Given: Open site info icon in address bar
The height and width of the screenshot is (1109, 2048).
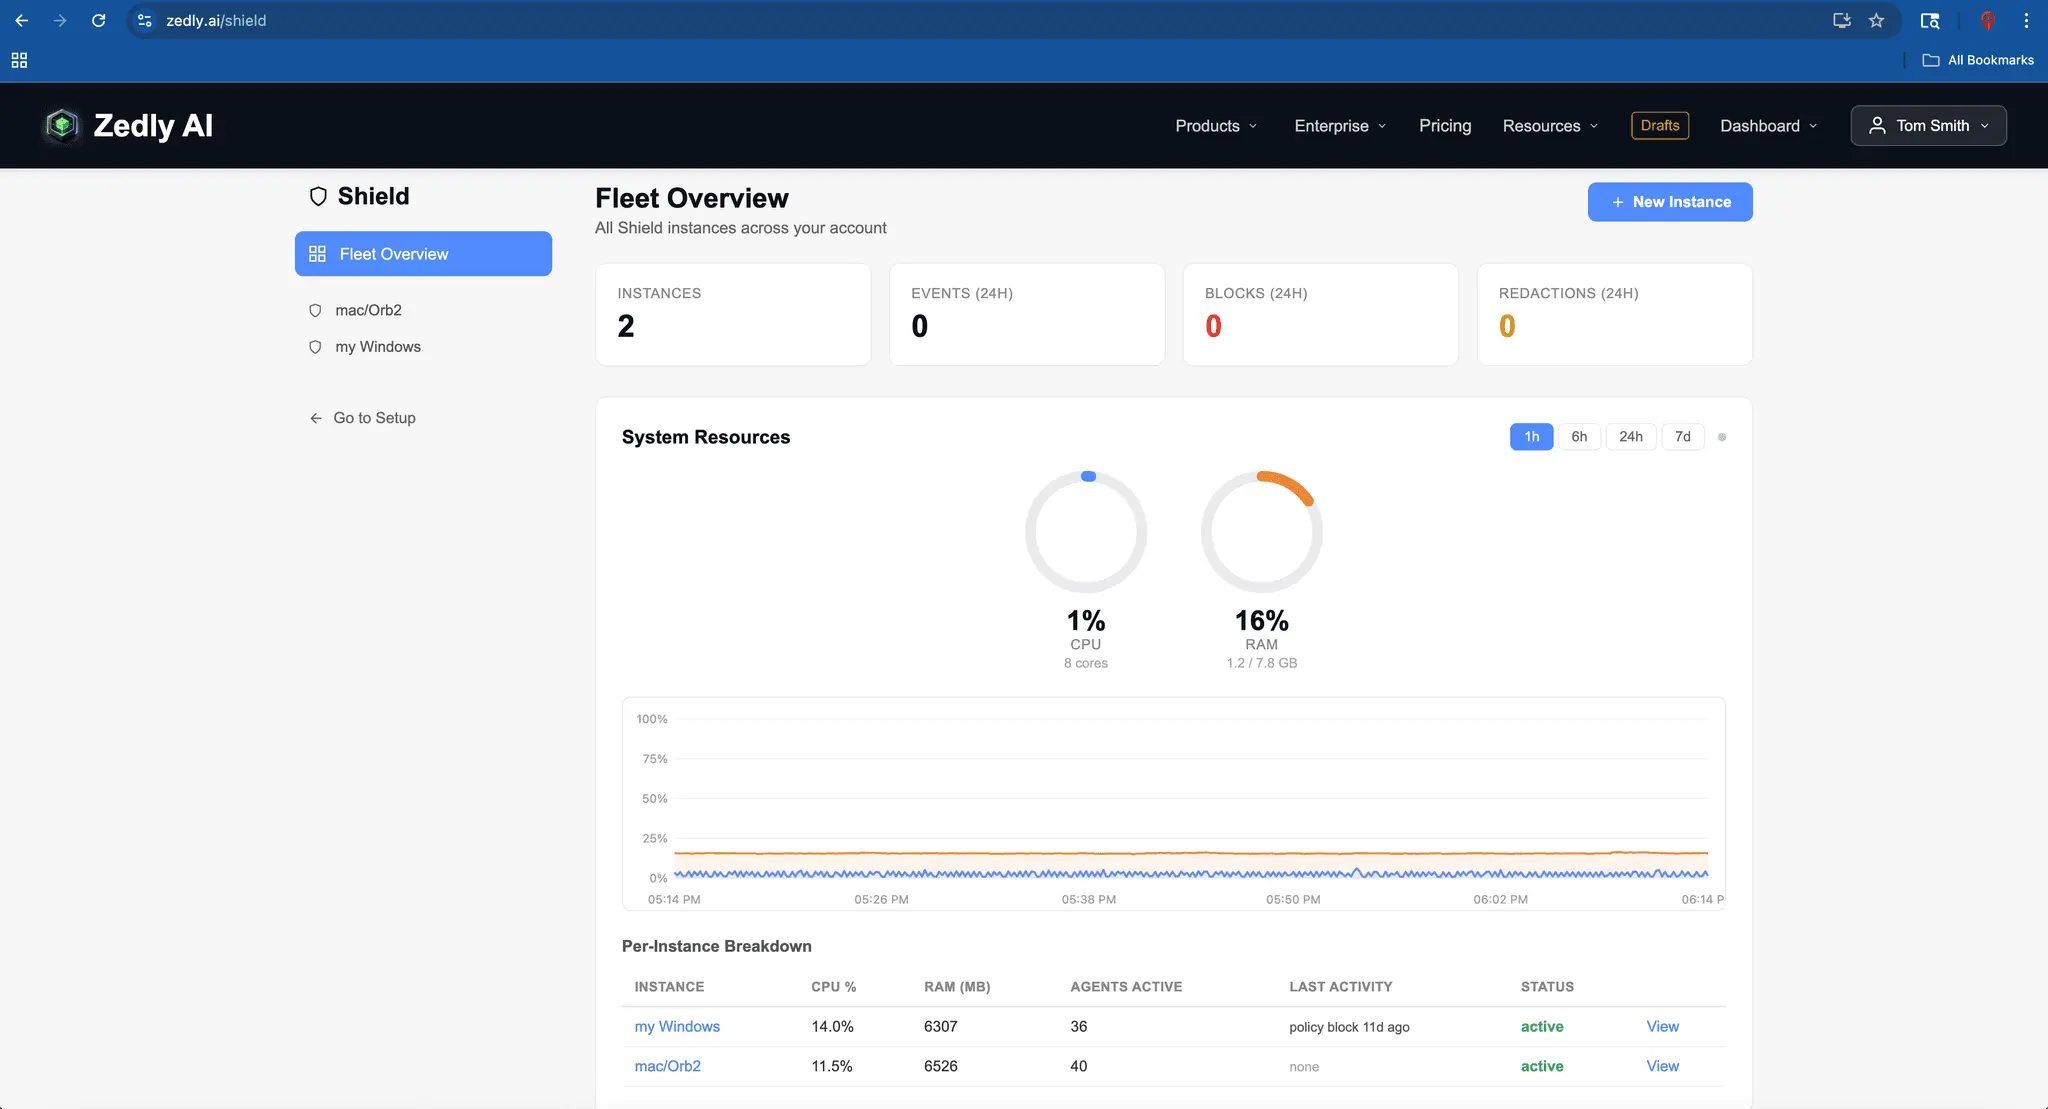Looking at the screenshot, I should click(145, 20).
